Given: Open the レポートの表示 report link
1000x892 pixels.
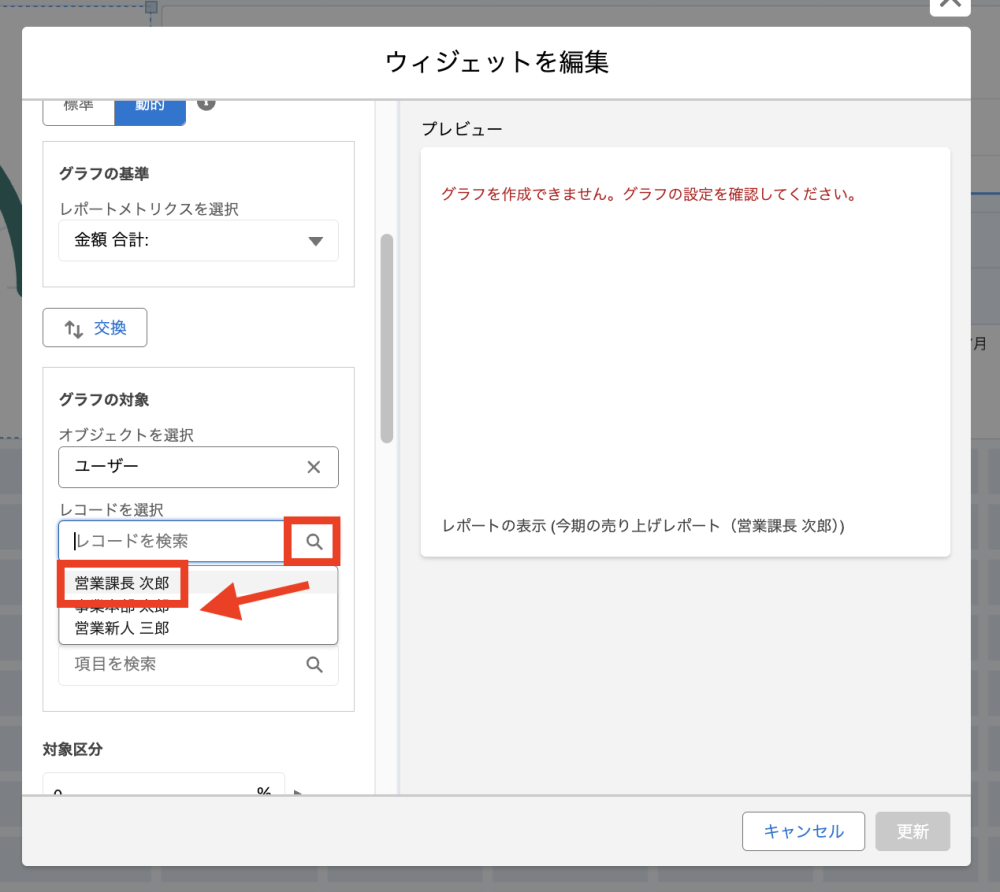Looking at the screenshot, I should [x=643, y=526].
